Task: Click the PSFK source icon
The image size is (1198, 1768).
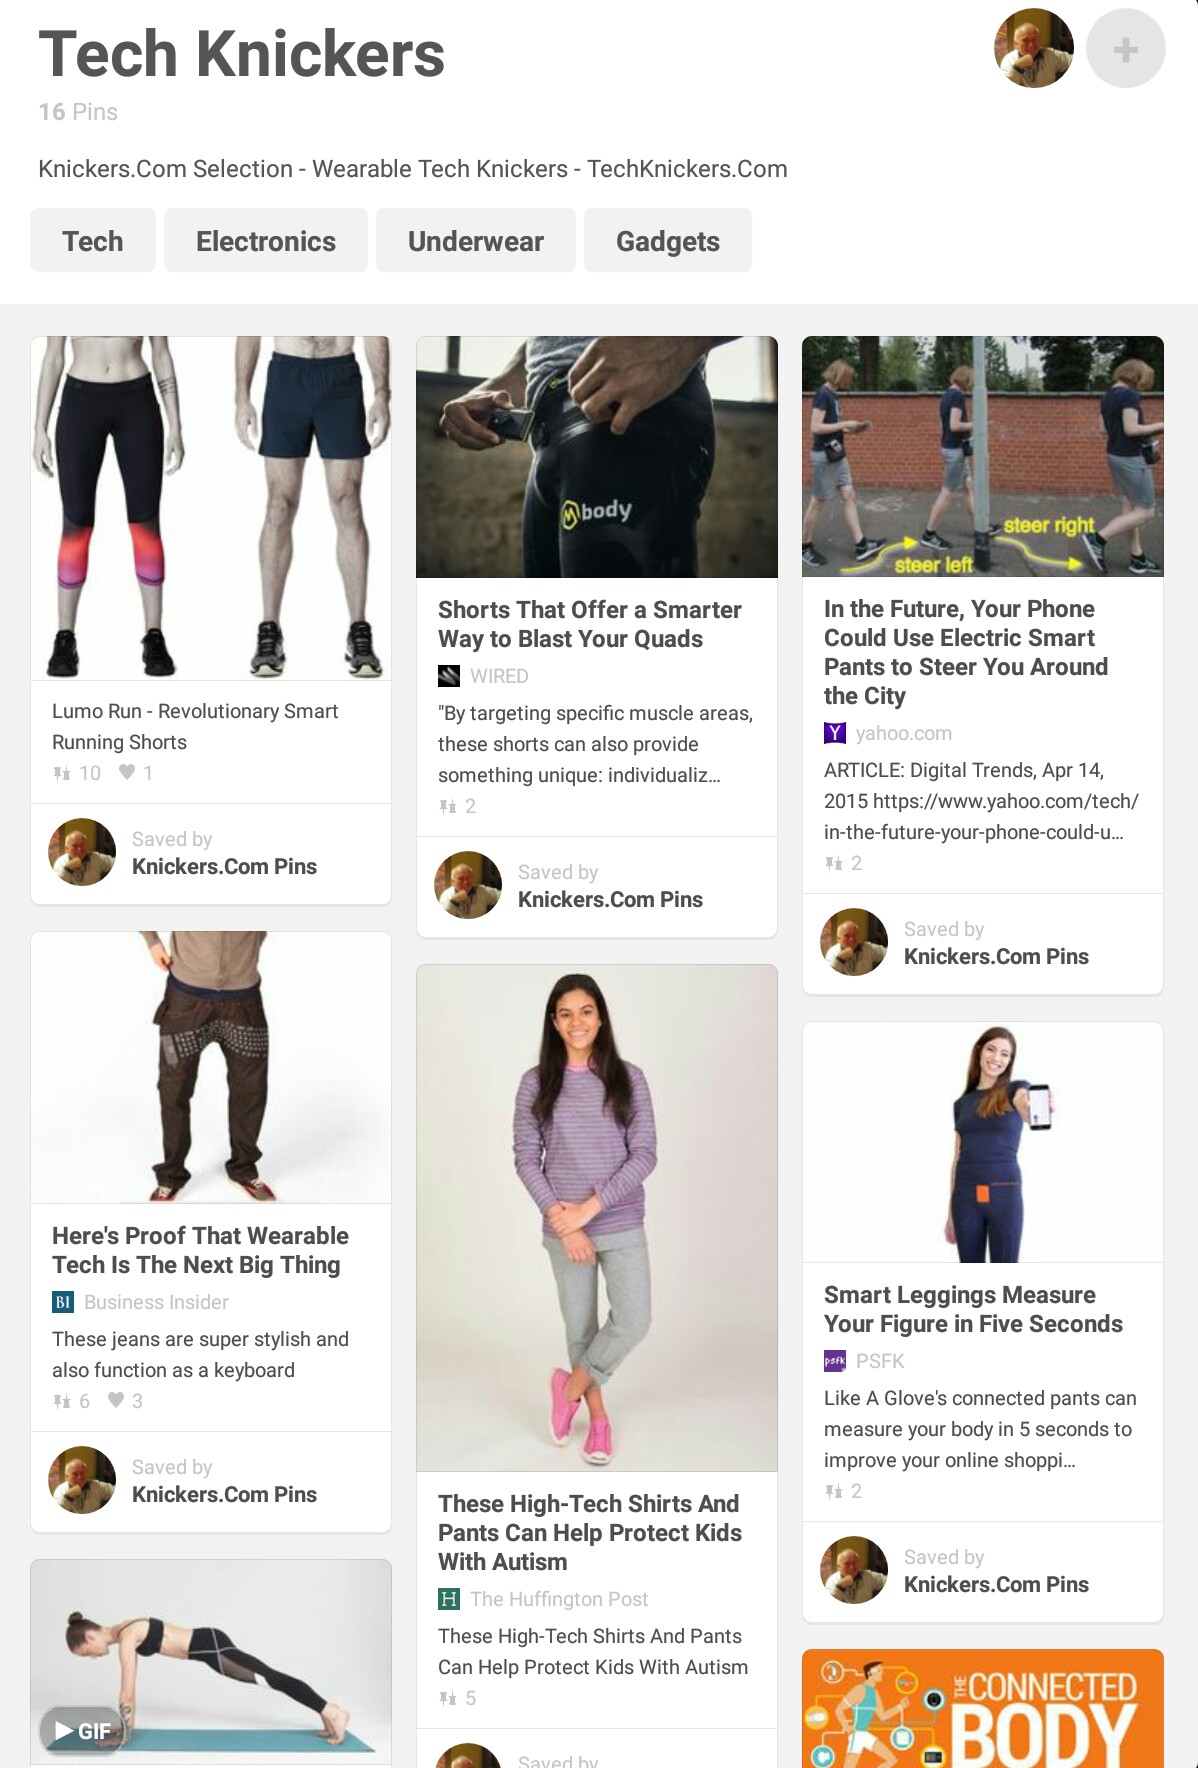Action: click(835, 1361)
